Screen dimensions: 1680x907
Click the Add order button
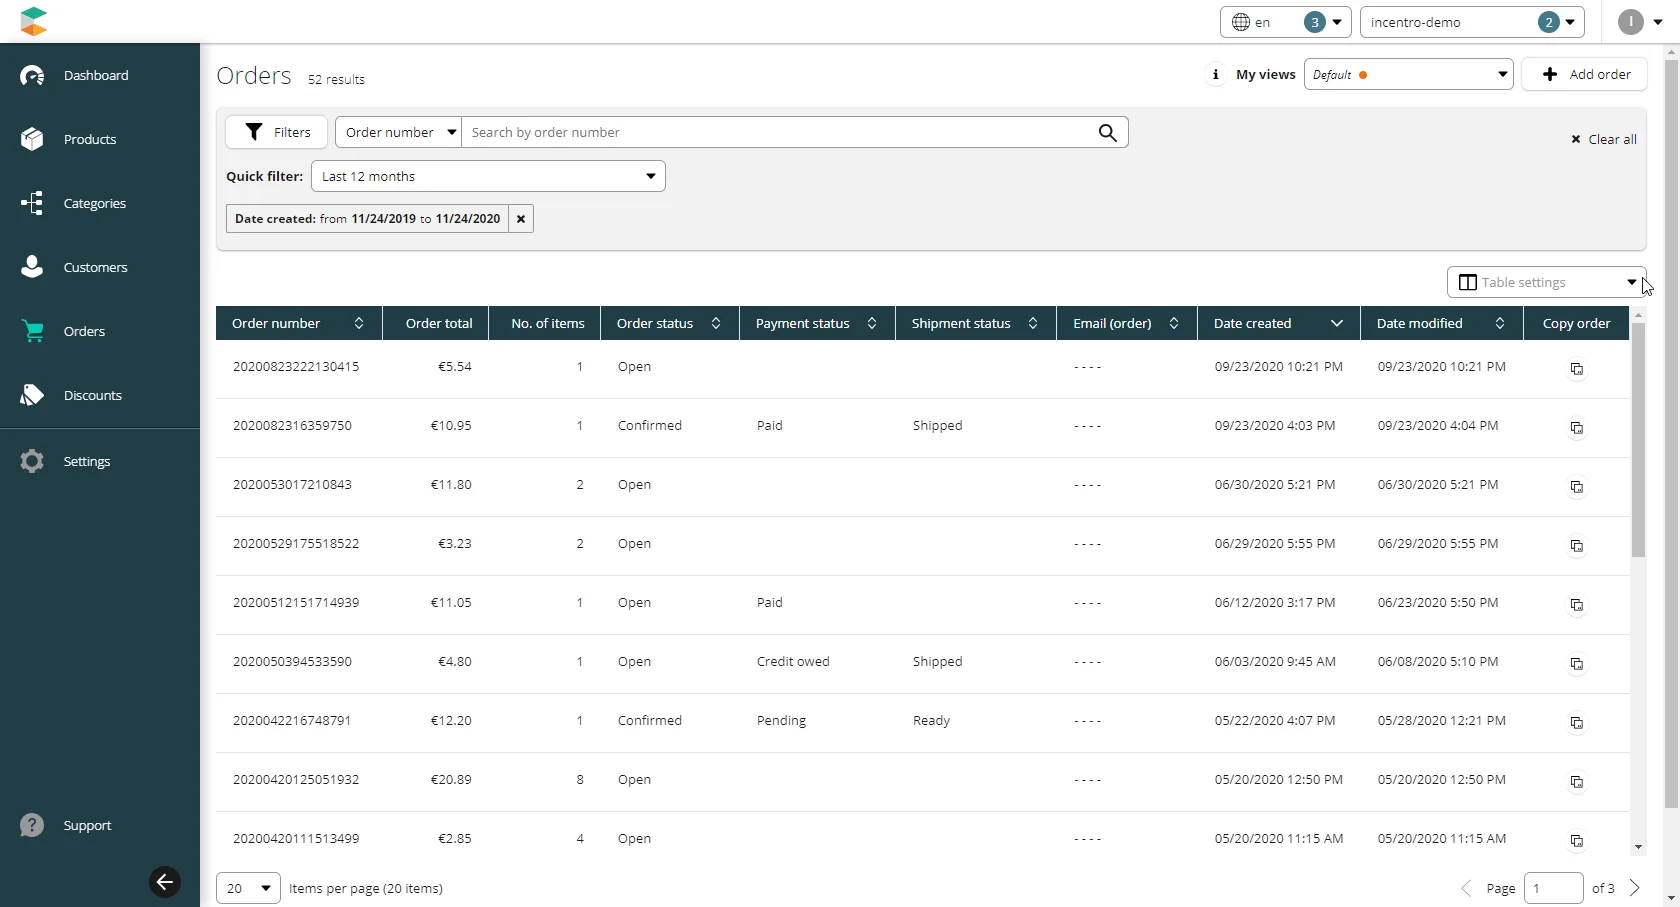pos(1585,75)
